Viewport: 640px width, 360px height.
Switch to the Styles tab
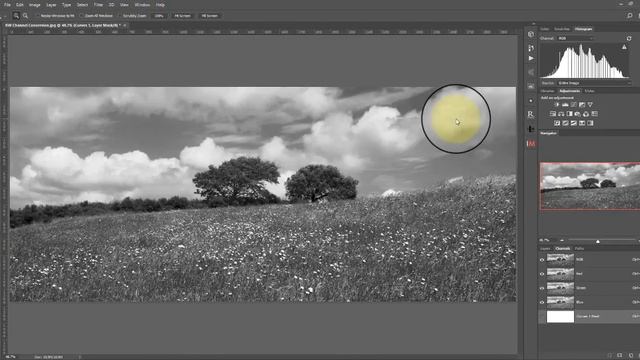(x=589, y=91)
